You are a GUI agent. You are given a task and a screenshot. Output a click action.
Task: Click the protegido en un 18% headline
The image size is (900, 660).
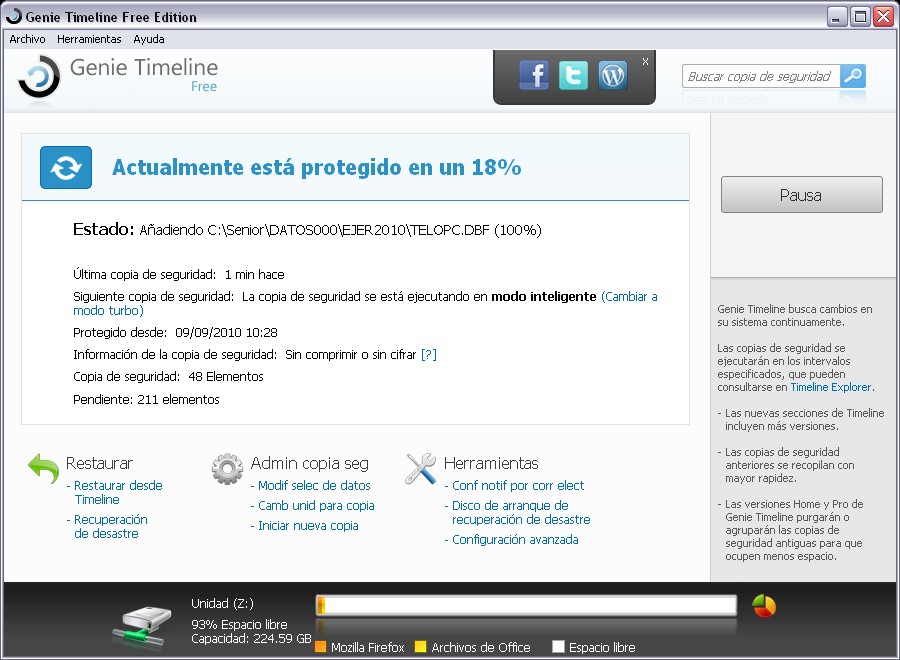pos(317,167)
